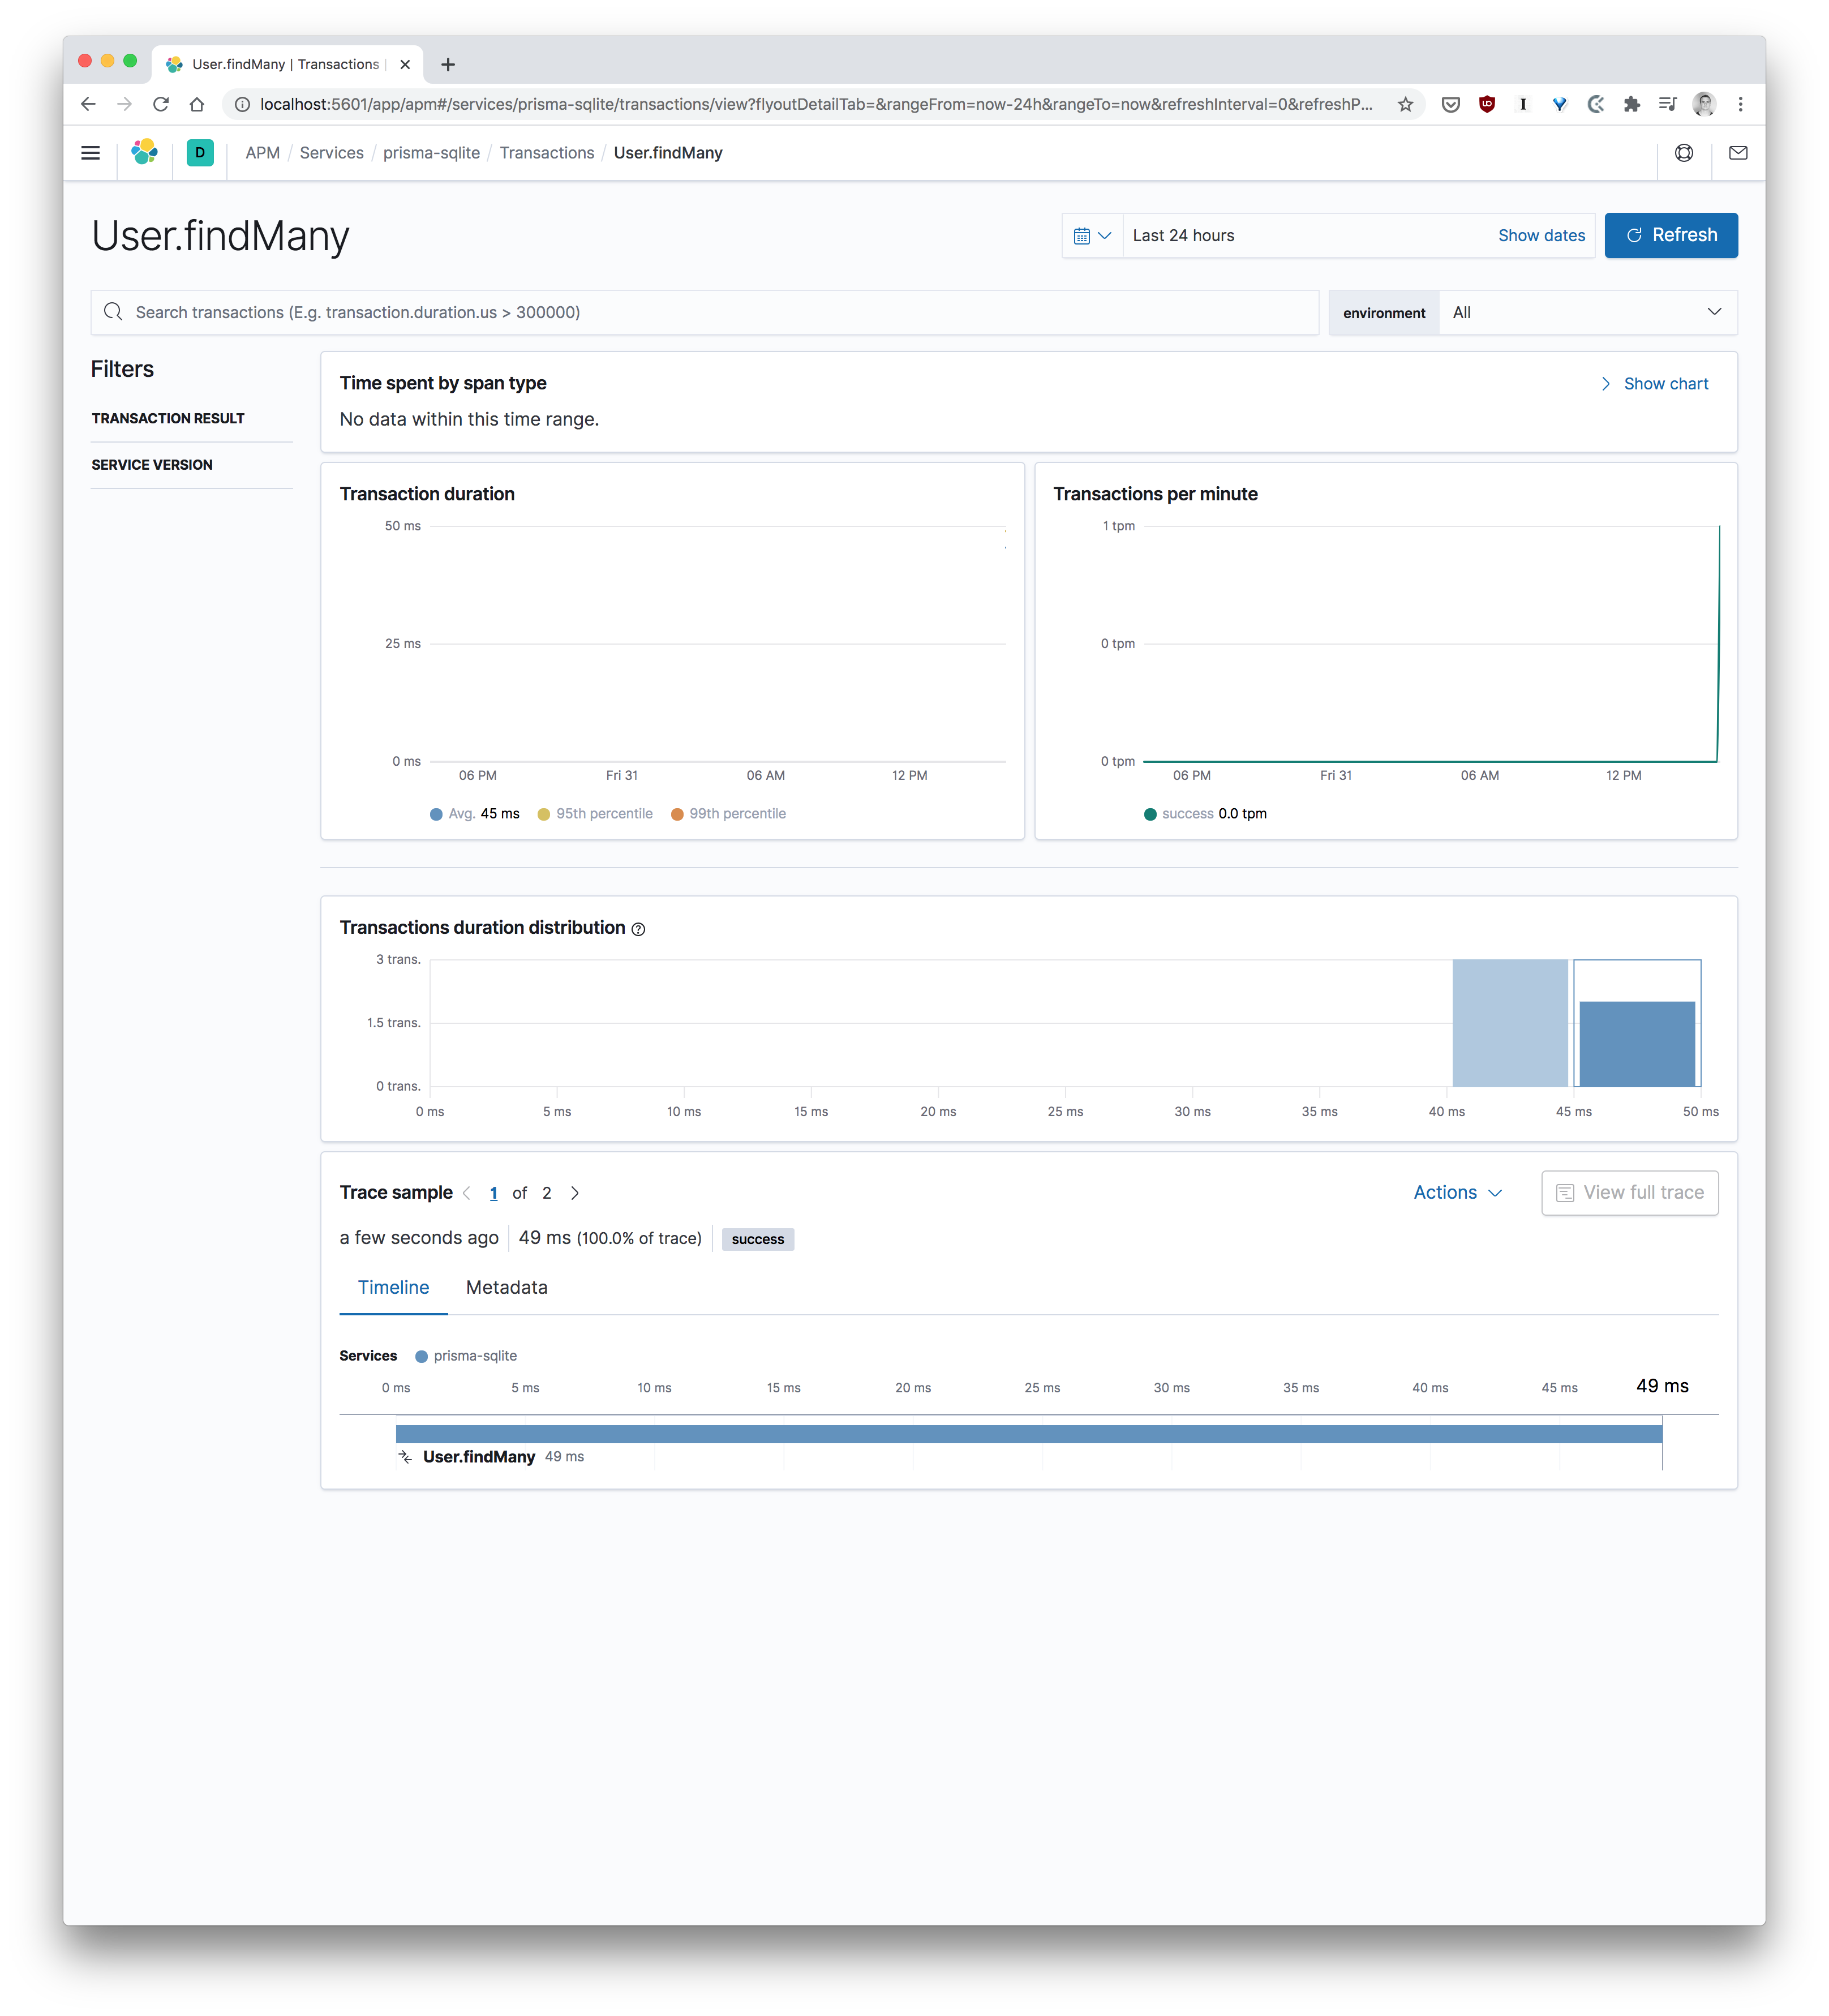Switch to the Metadata tab
This screenshot has width=1829, height=2016.
506,1288
